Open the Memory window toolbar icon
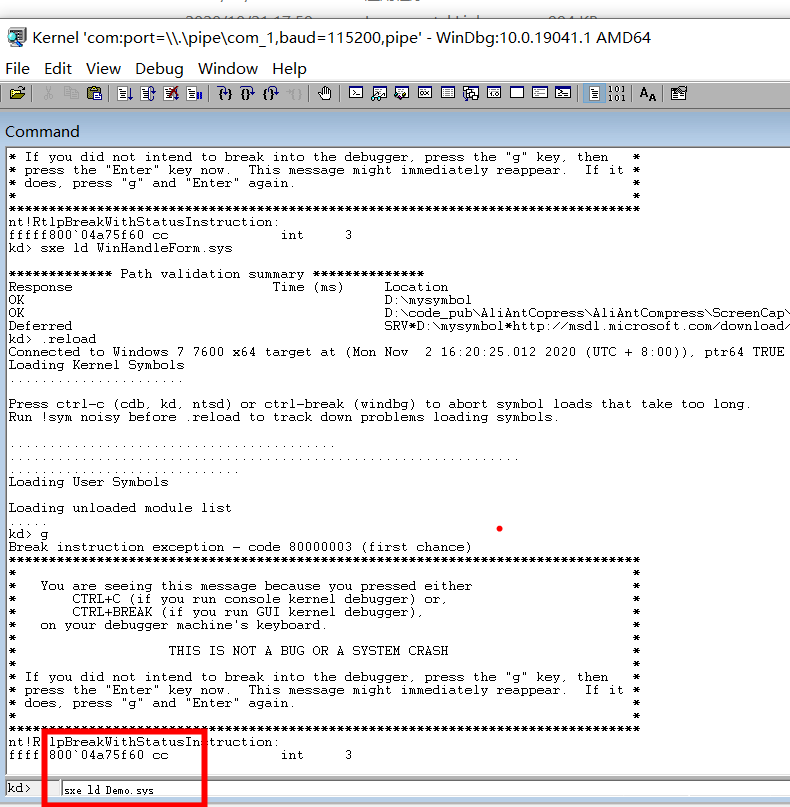This screenshot has height=807, width=790. (x=448, y=93)
